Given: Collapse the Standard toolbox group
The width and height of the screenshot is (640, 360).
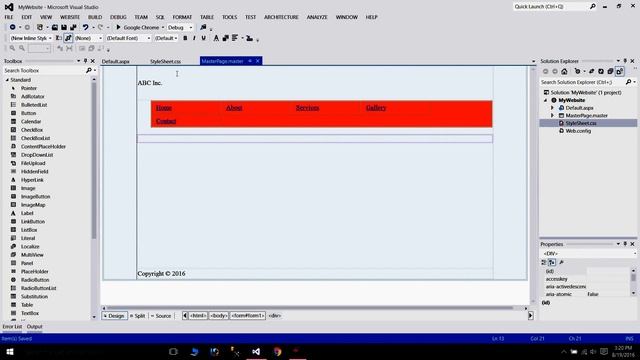Looking at the screenshot, I should 7,80.
